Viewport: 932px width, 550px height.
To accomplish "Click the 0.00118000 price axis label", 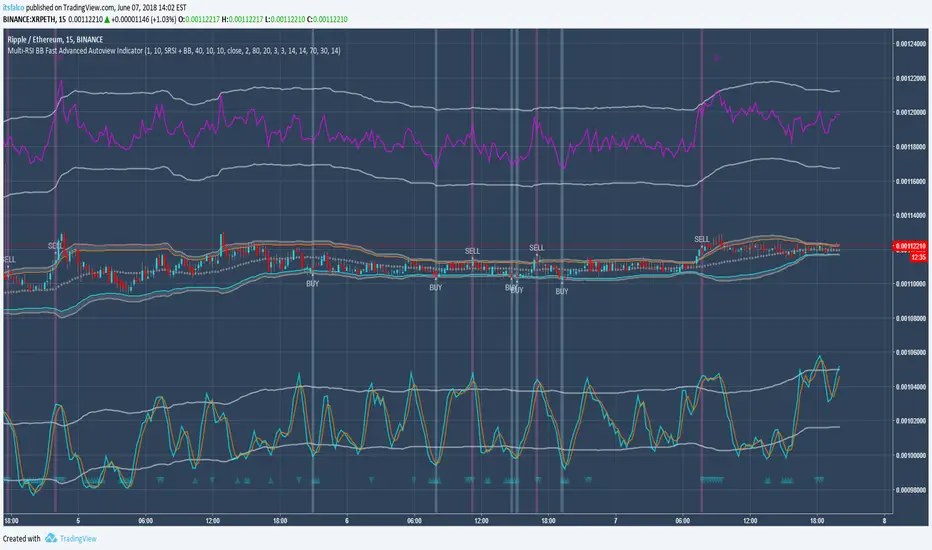I will (x=911, y=147).
